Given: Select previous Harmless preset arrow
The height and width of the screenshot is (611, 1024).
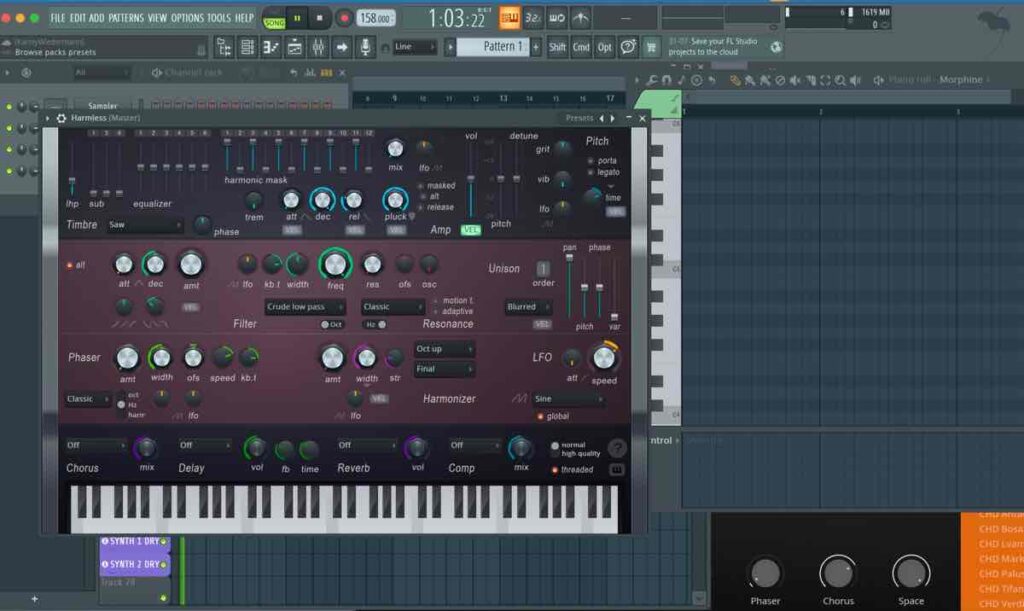Looking at the screenshot, I should [x=602, y=118].
